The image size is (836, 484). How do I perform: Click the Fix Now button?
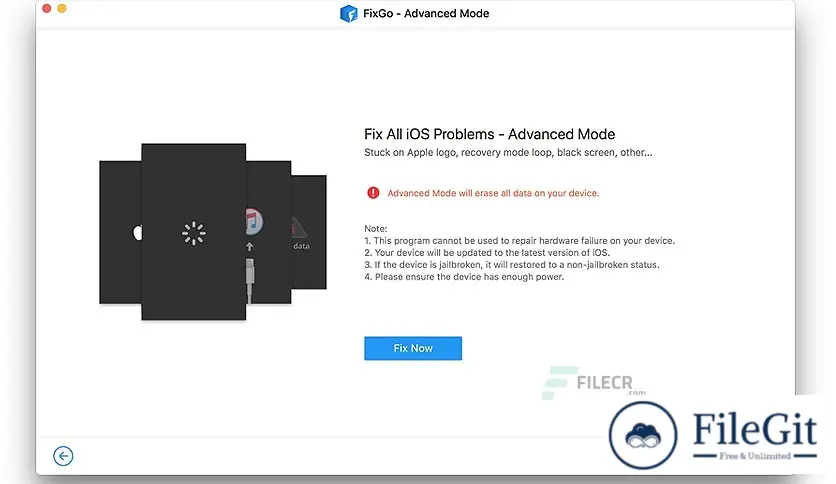click(413, 348)
